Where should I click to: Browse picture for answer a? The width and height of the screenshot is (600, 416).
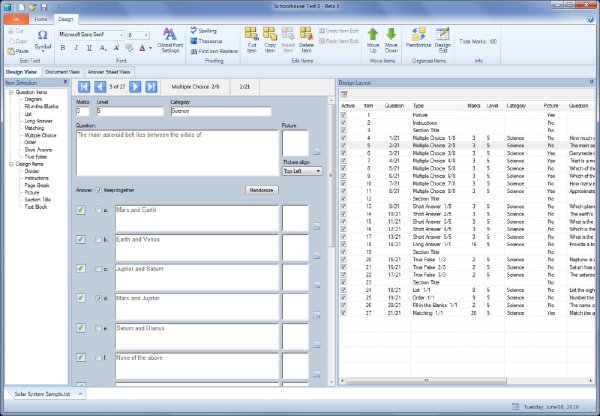click(x=316, y=227)
